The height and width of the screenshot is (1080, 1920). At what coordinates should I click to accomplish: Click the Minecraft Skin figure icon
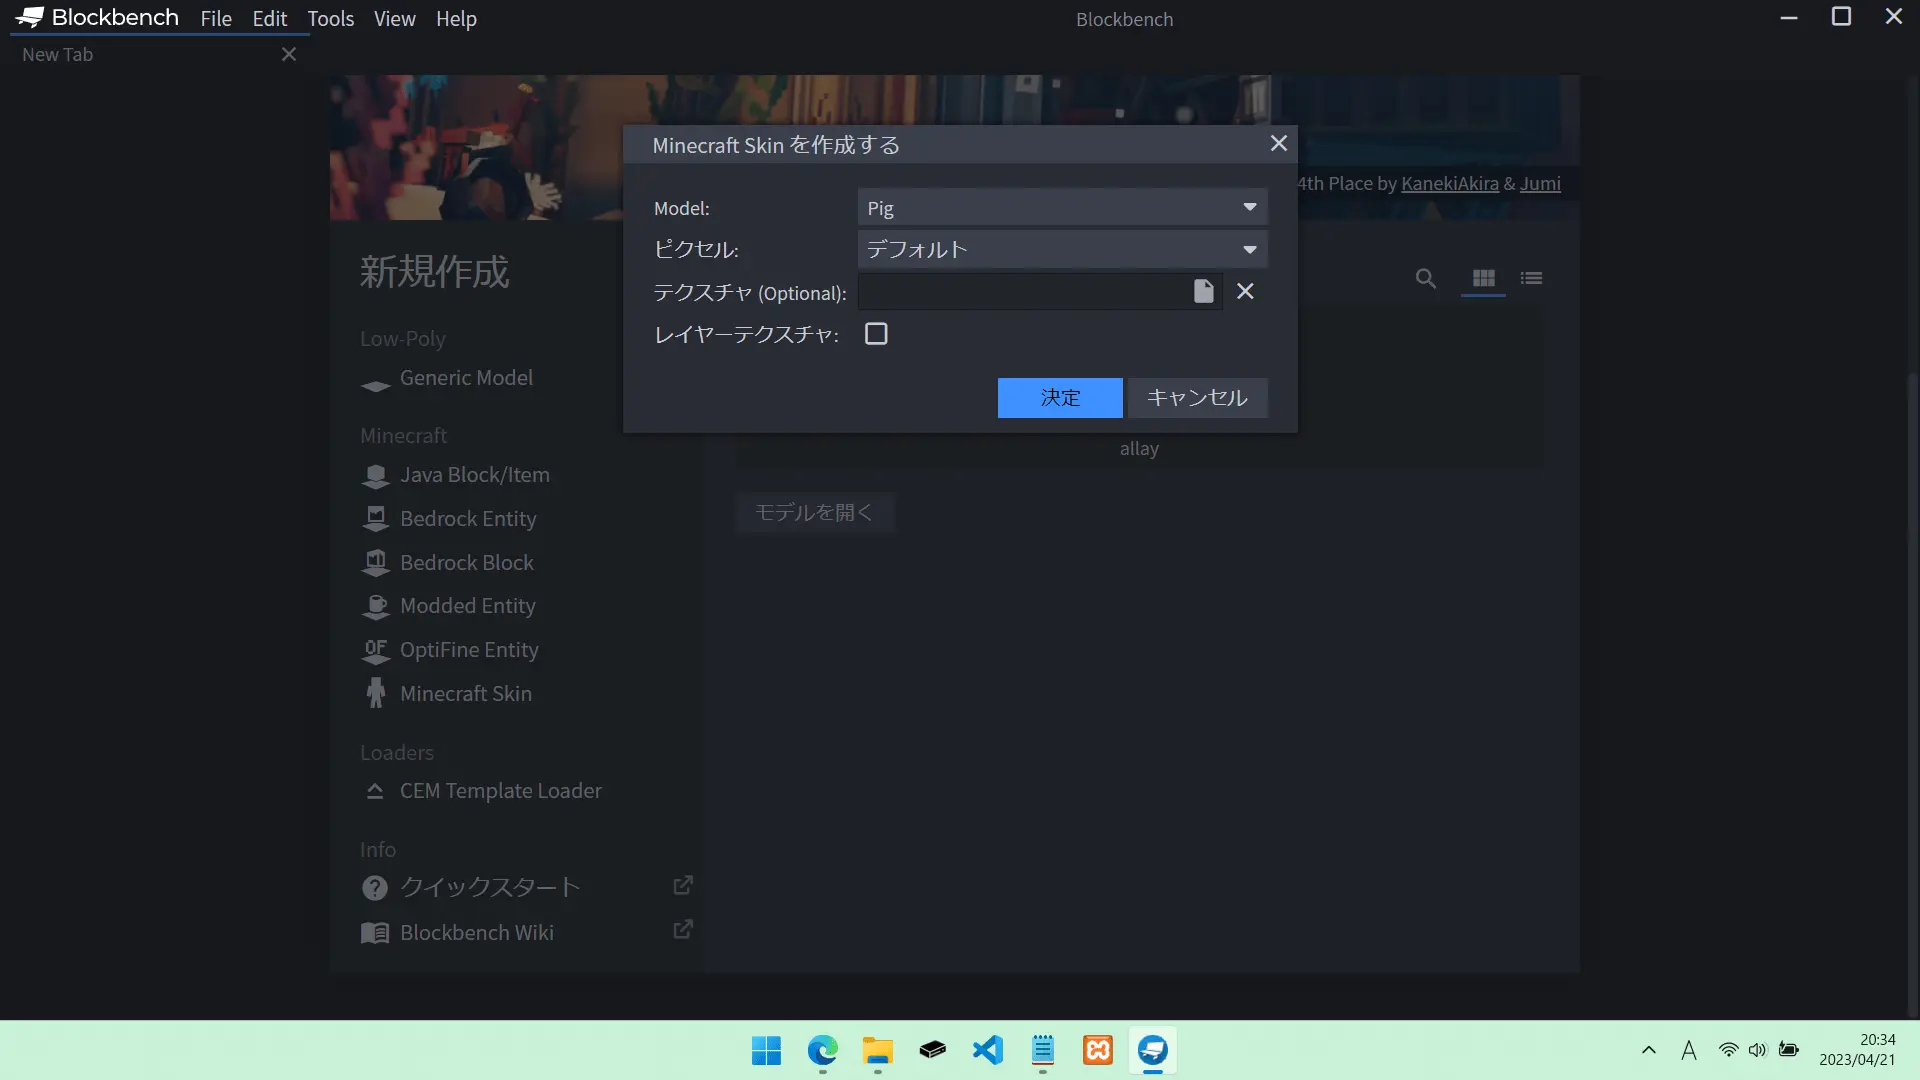click(x=376, y=693)
